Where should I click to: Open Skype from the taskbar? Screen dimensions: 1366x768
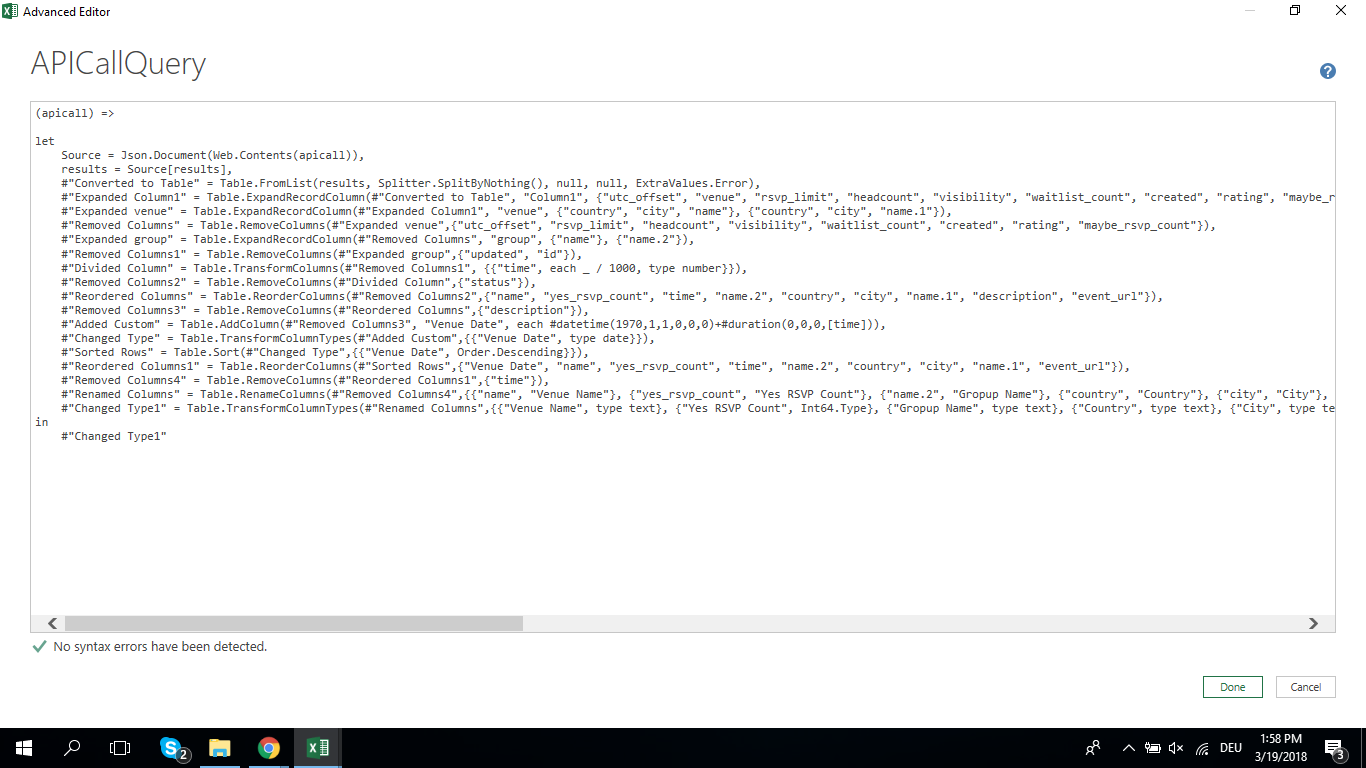(x=172, y=747)
